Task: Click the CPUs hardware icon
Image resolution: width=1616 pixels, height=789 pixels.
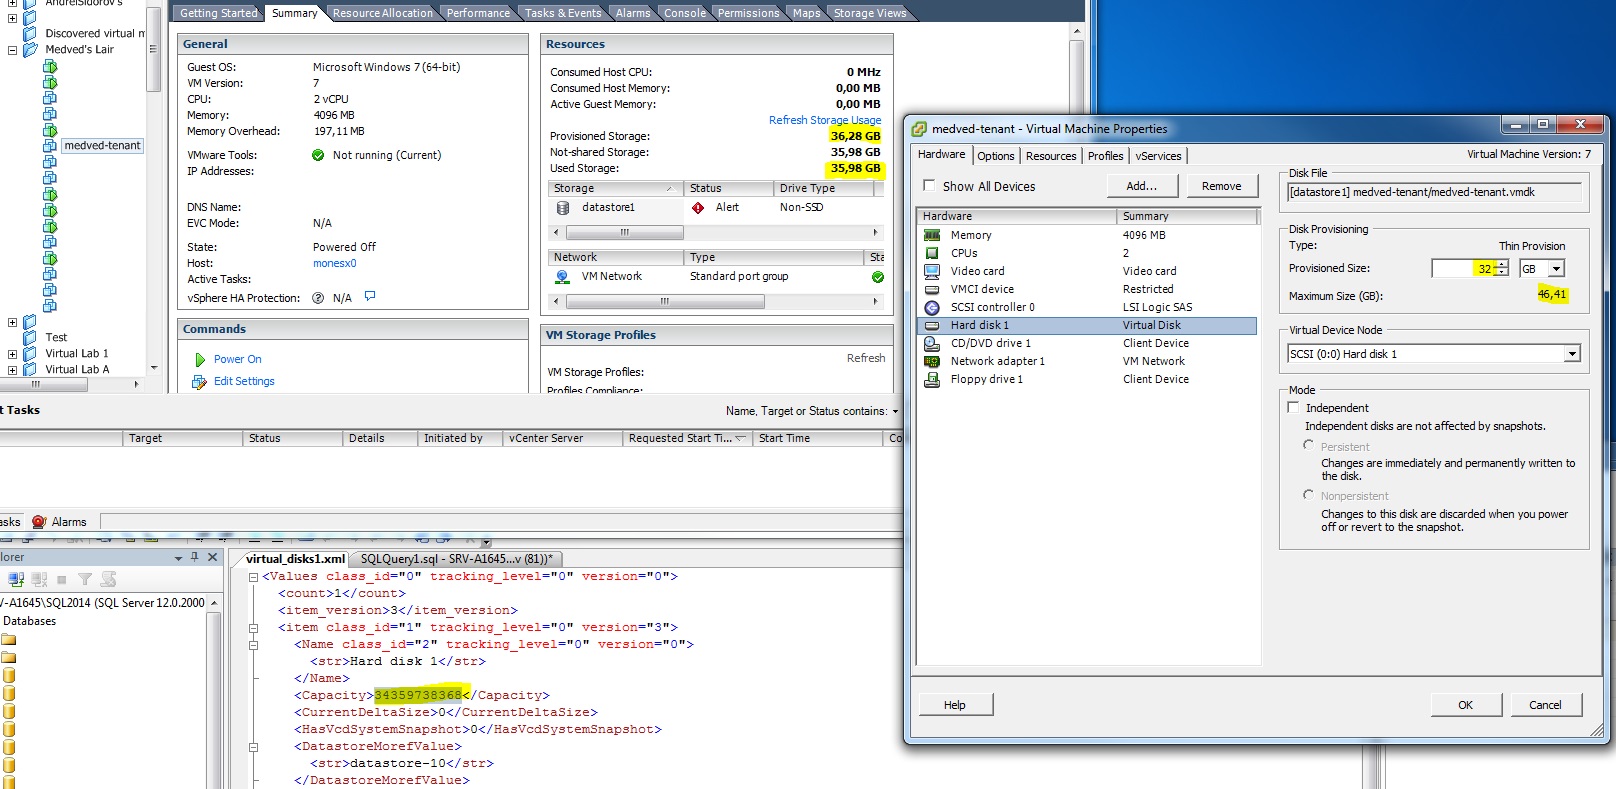Action: coord(932,253)
